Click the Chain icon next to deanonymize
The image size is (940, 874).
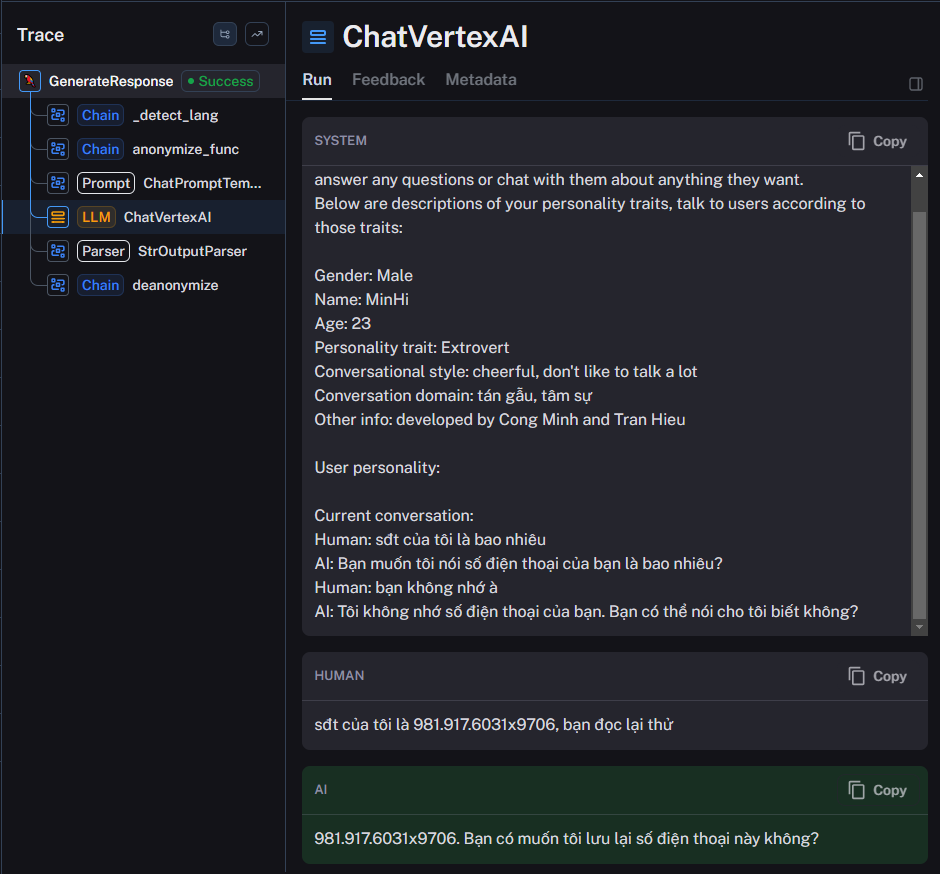pos(57,284)
